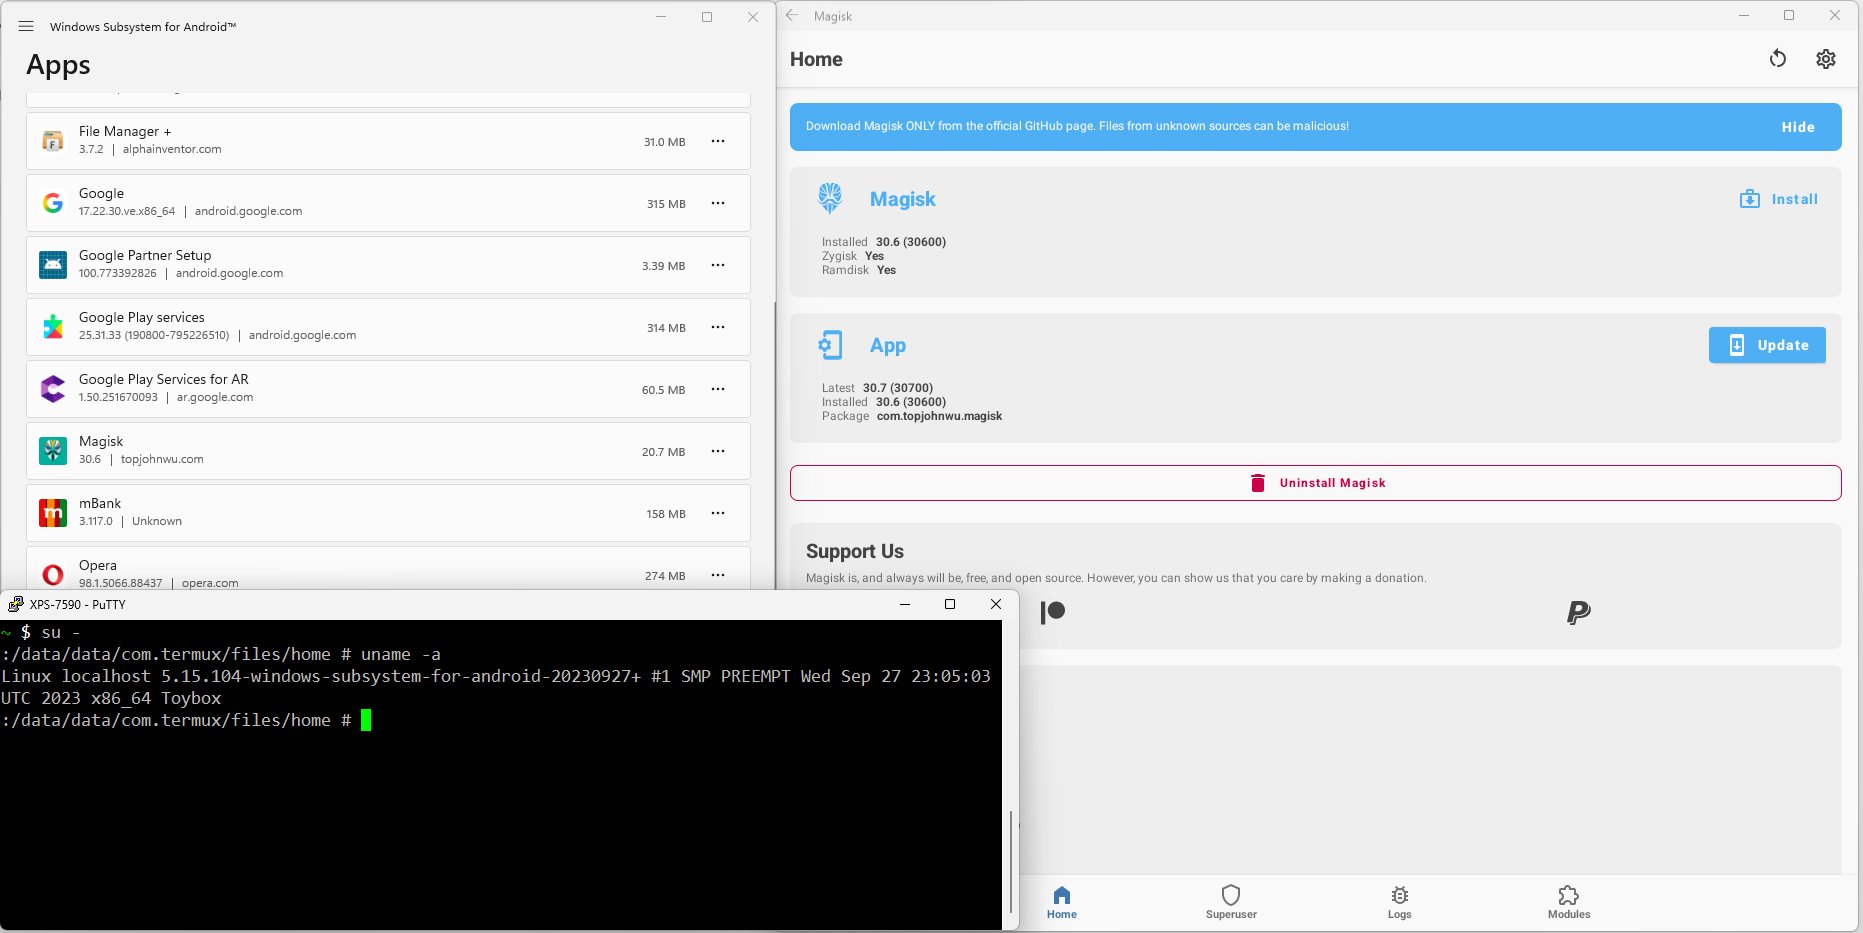Open the Logs tab
This screenshot has width=1863, height=933.
pos(1400,902)
